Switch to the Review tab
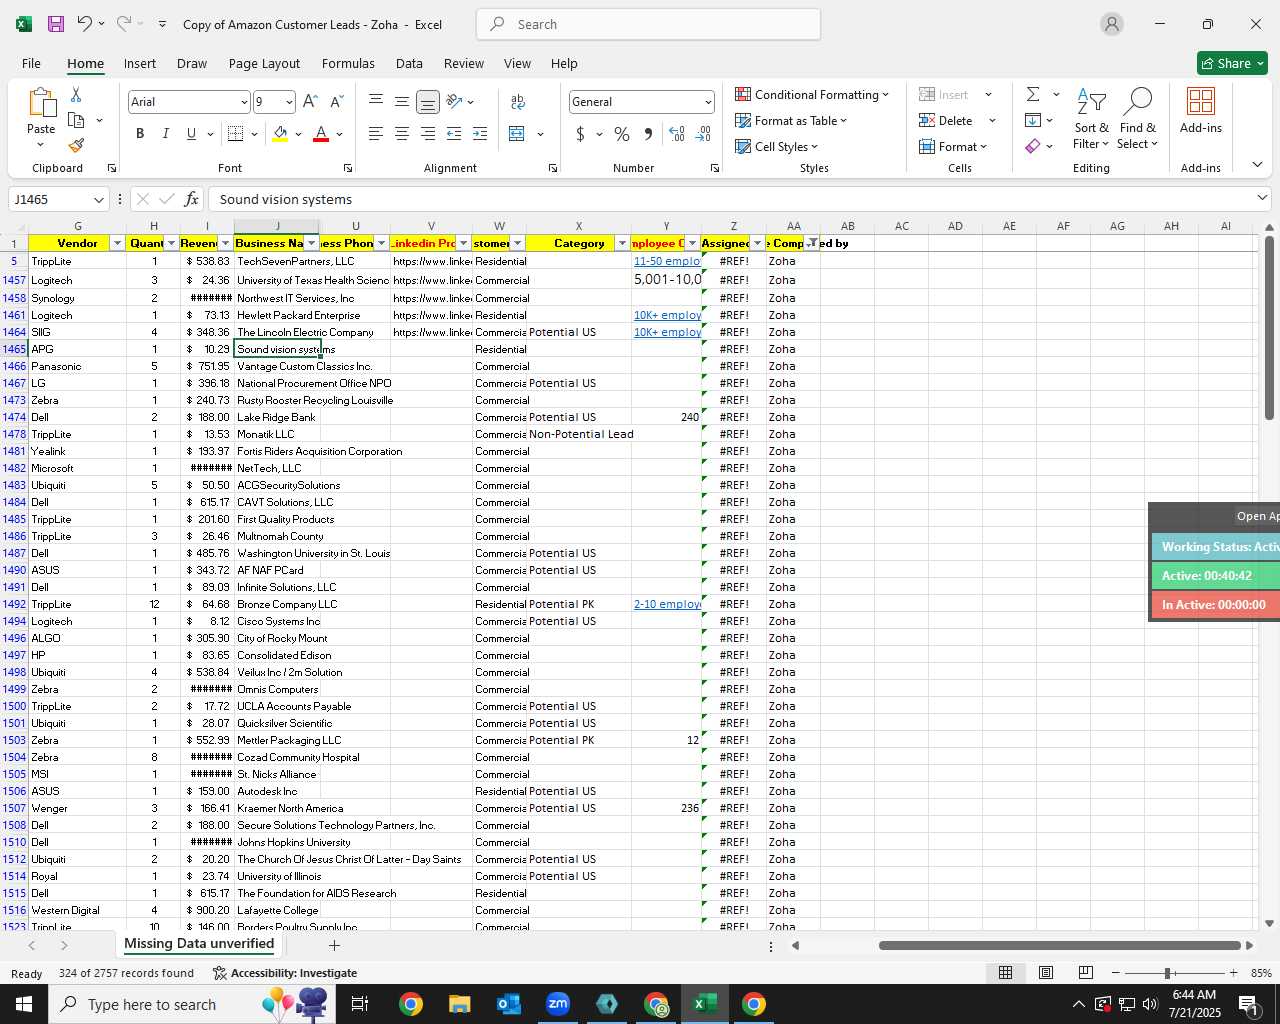 click(x=464, y=63)
